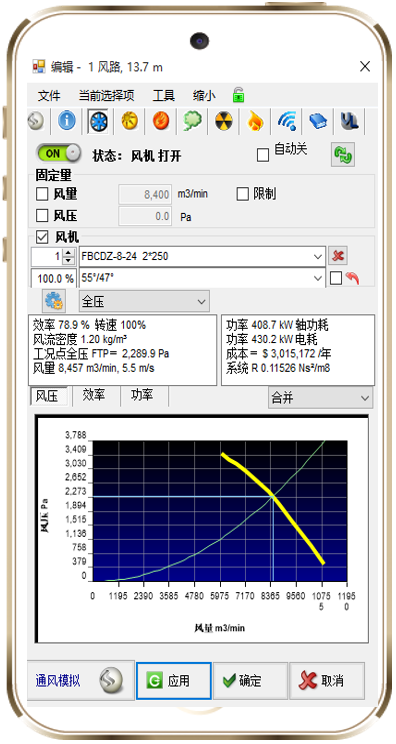Image resolution: width=396 pixels, height=744 pixels.
Task: Check the 风量 fixed quantity checkbox
Action: click(42, 194)
